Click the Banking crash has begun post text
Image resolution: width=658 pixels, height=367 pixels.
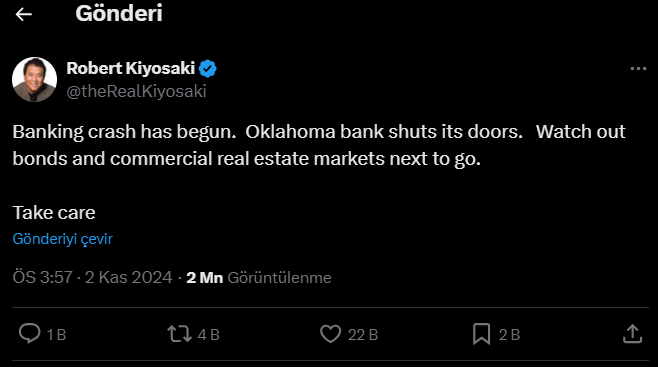319,145
